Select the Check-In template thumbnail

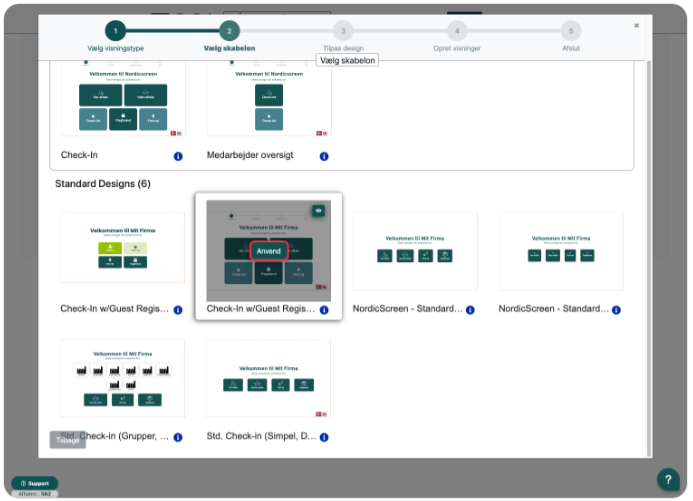pyautogui.click(x=123, y=99)
